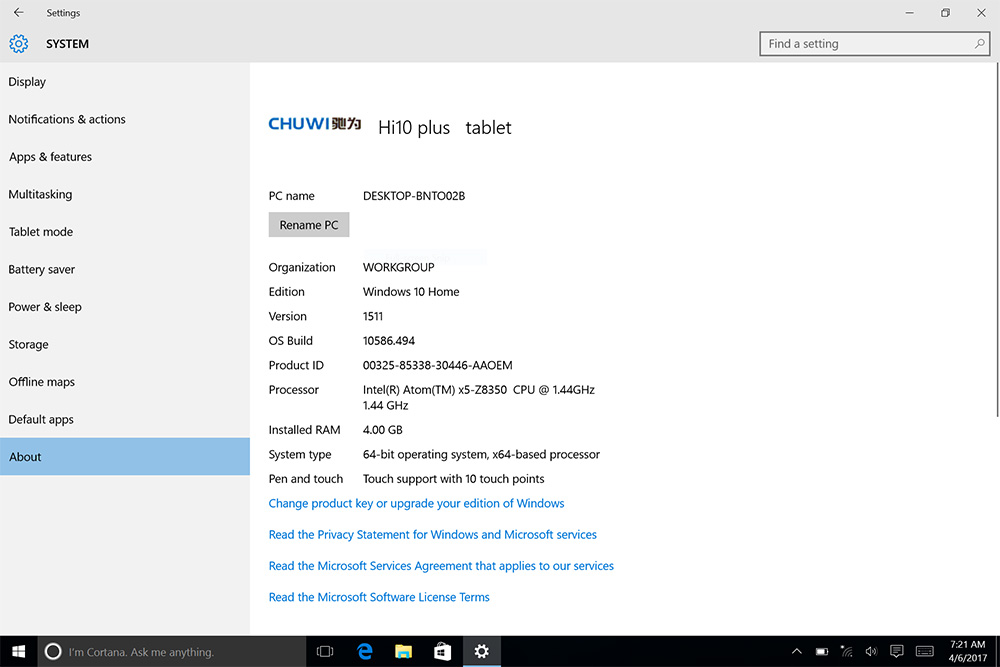Click the battery tray icon
The width and height of the screenshot is (1000, 667).
pos(822,651)
